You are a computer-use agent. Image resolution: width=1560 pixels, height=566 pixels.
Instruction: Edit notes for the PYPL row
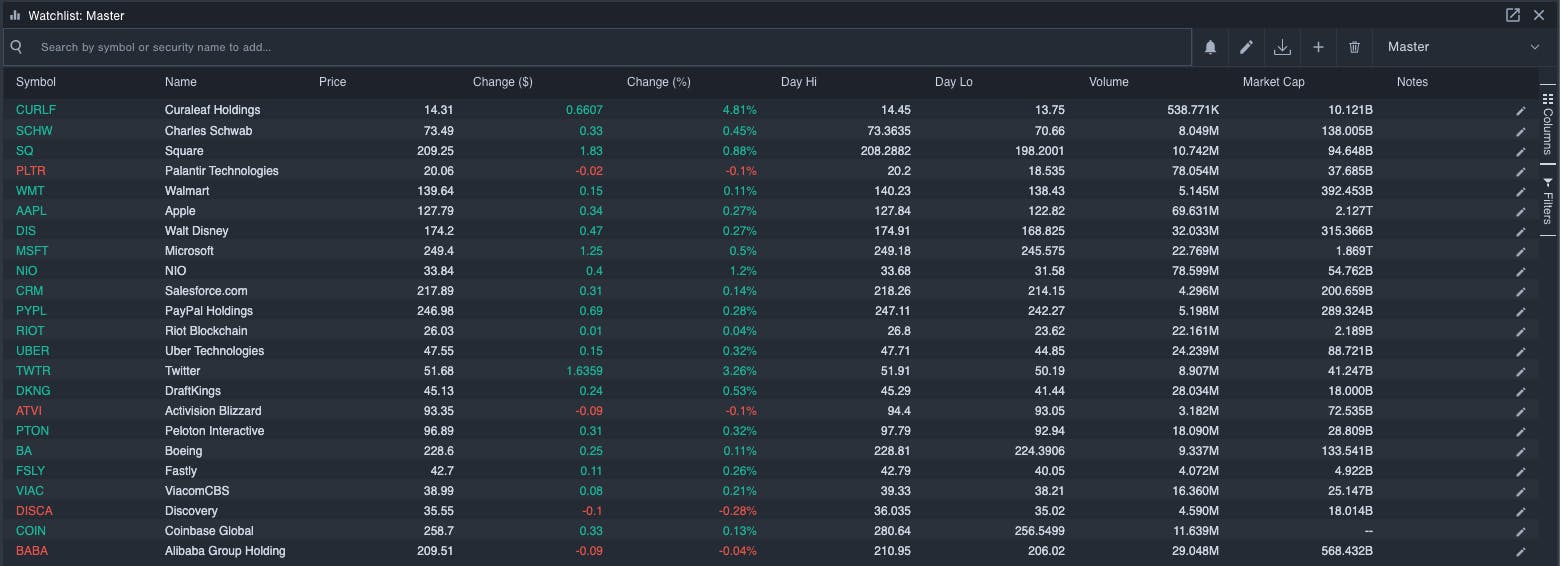1521,311
